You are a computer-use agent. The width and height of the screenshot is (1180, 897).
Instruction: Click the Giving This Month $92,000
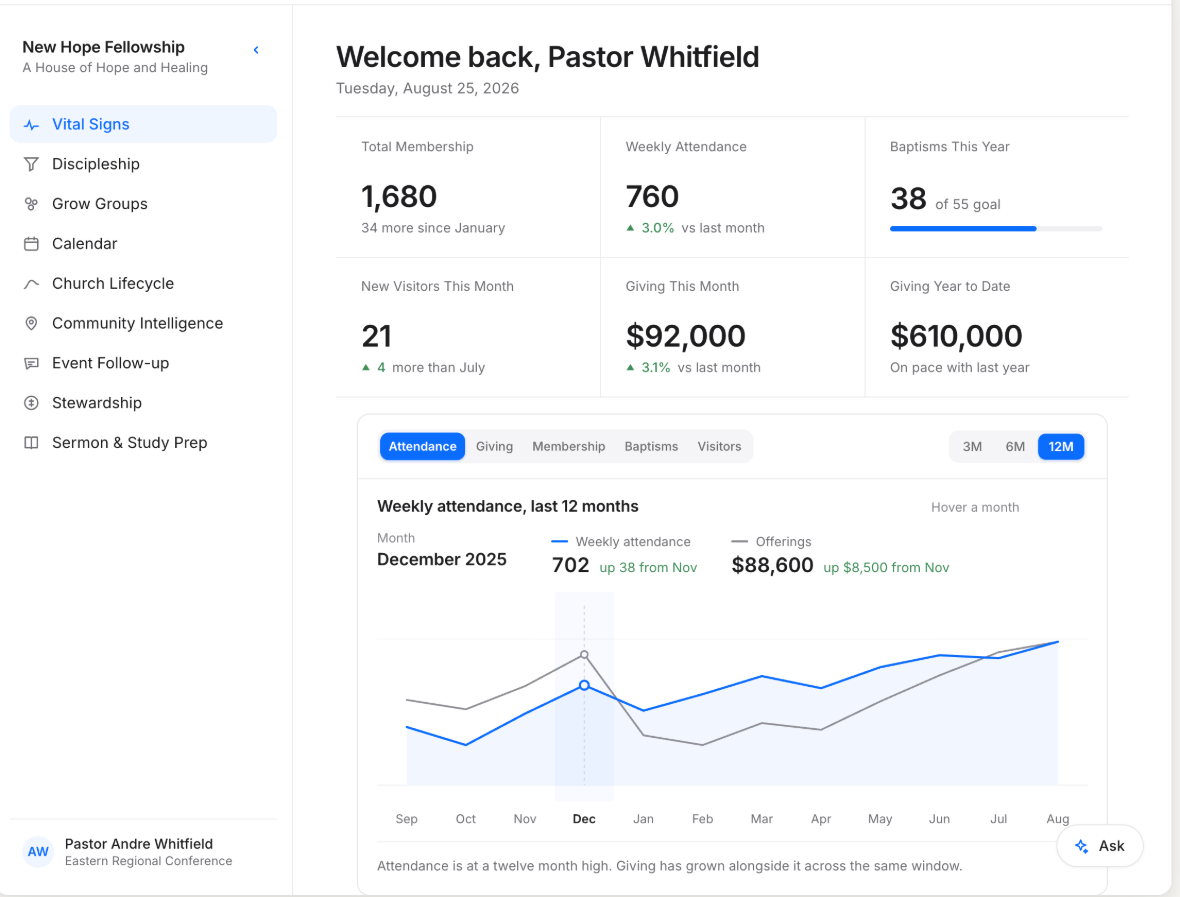tap(686, 336)
